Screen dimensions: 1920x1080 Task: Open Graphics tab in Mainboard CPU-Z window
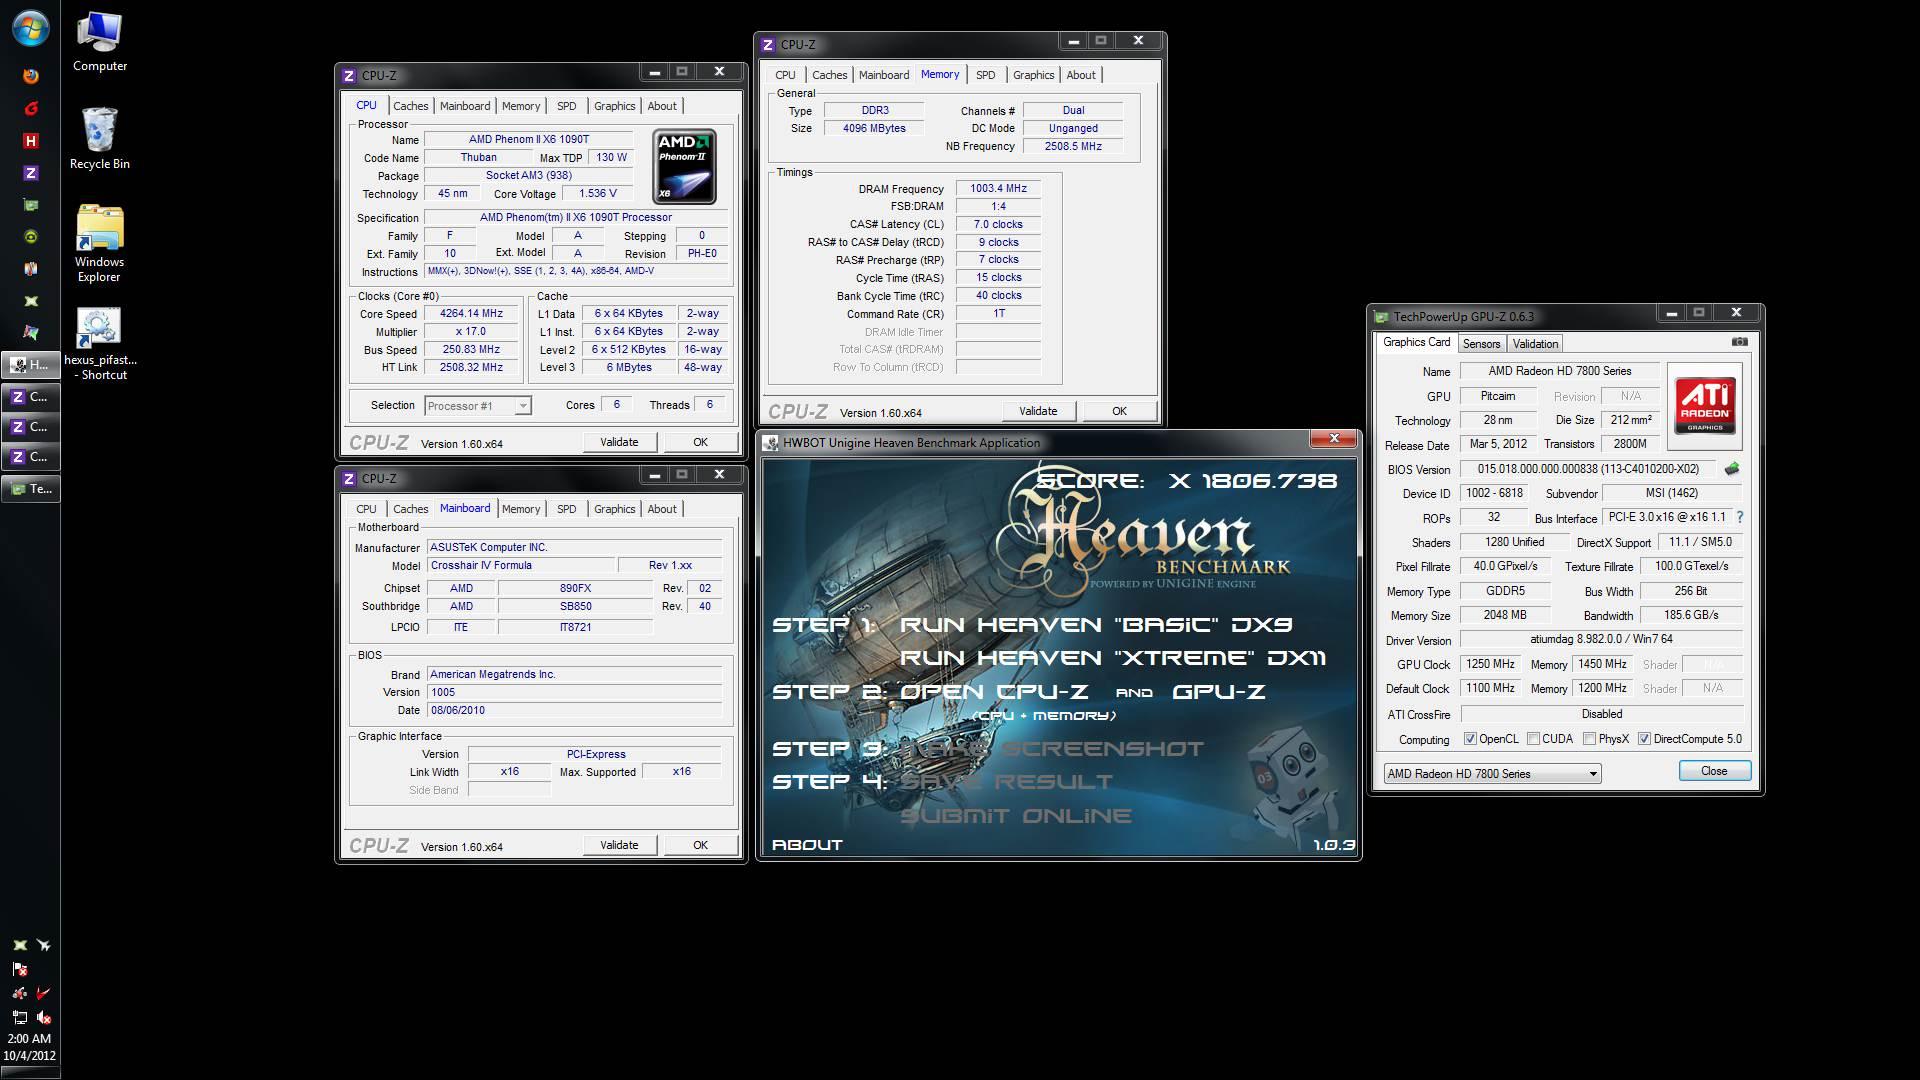[614, 509]
